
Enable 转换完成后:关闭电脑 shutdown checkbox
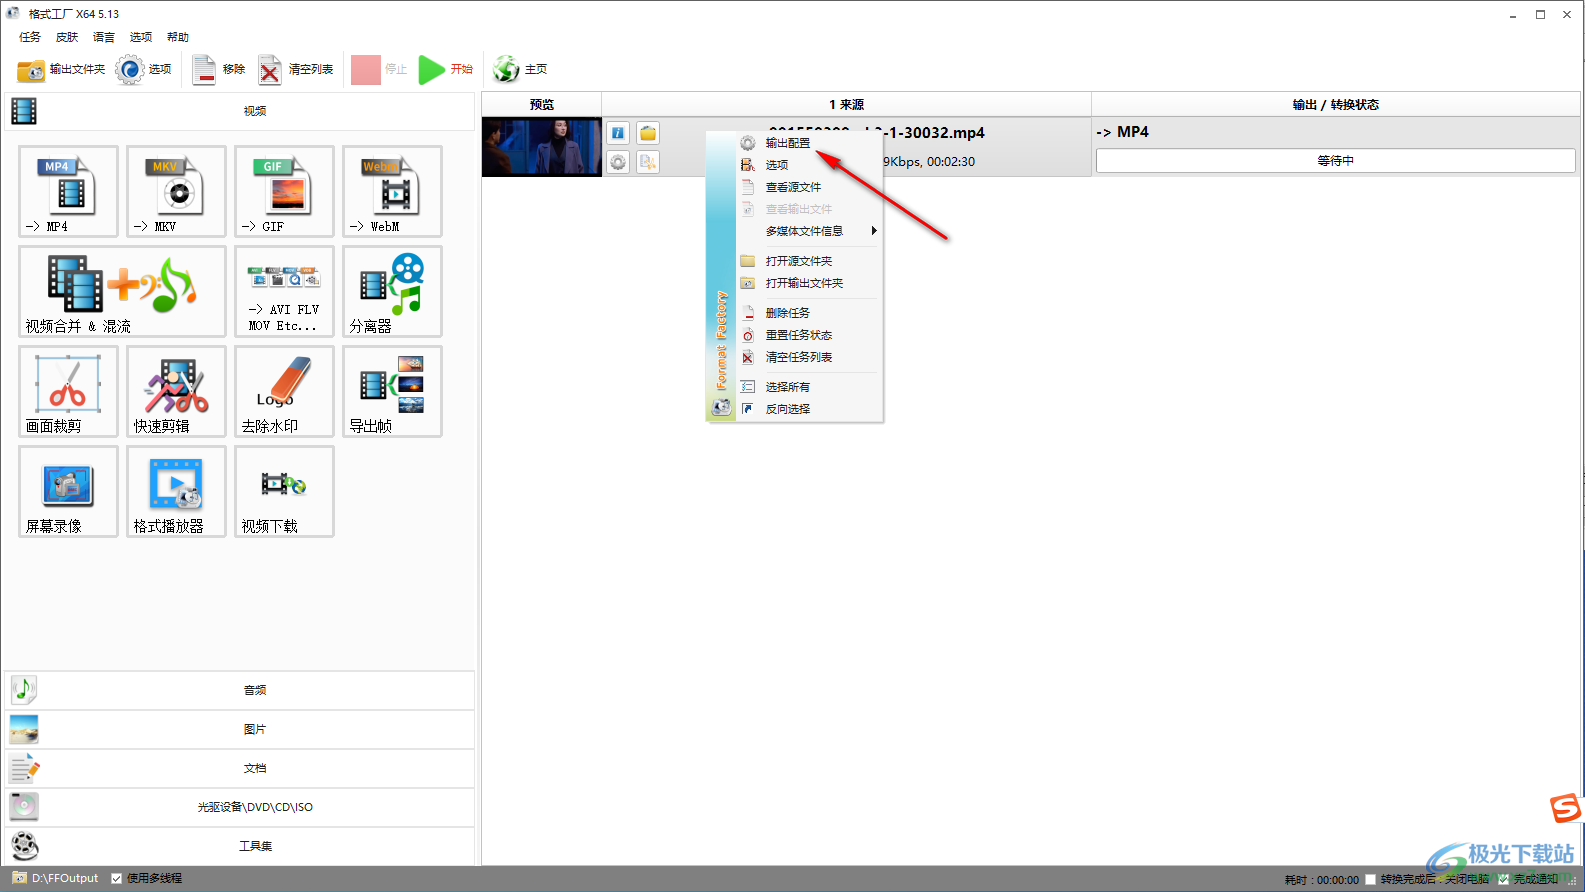[1370, 879]
